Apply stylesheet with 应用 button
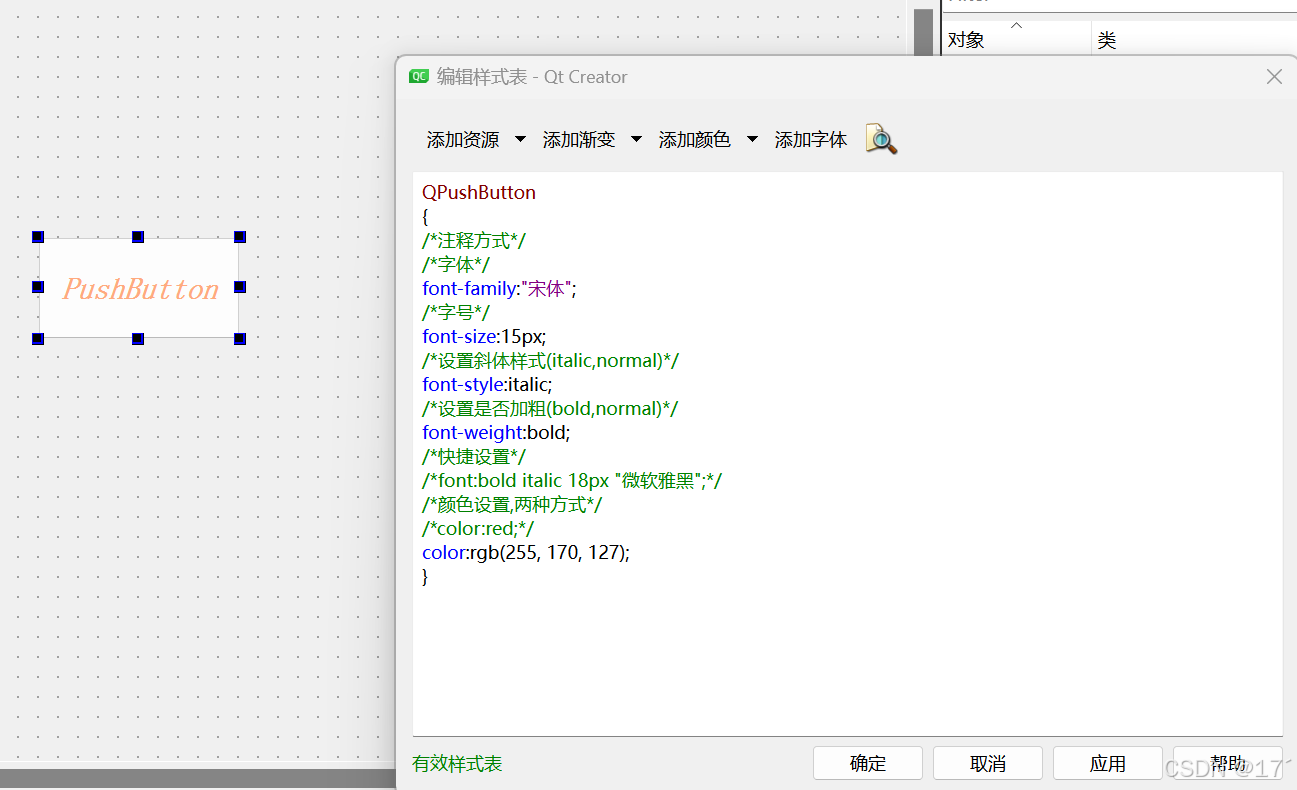The height and width of the screenshot is (790, 1297). click(1108, 764)
